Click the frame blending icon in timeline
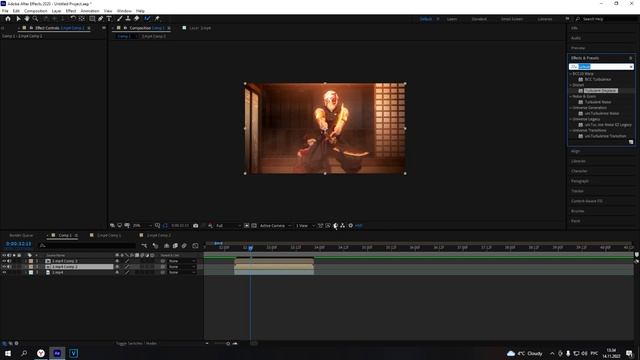This screenshot has width=640, height=360. (175, 246)
